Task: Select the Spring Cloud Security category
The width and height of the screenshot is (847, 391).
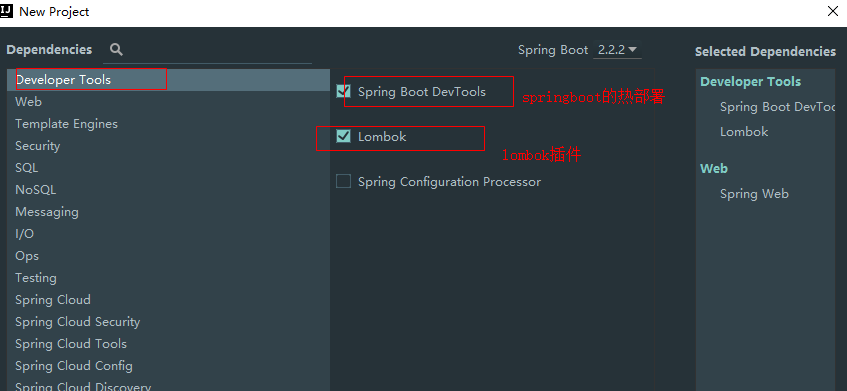Action: tap(168, 322)
